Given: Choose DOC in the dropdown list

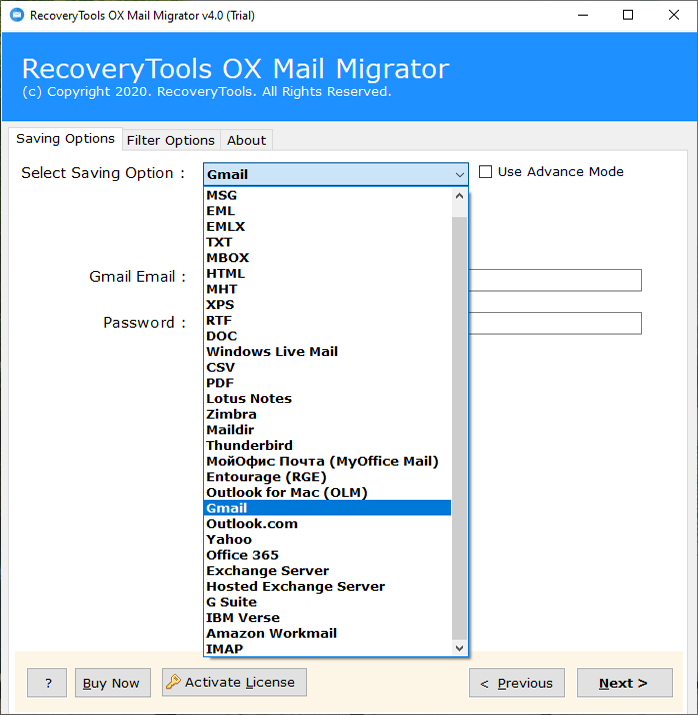Looking at the screenshot, I should pos(327,336).
